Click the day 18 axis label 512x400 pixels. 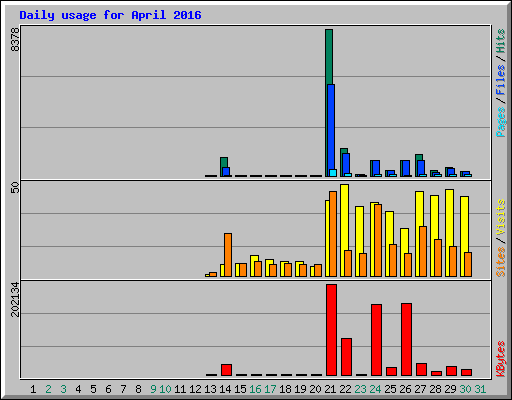[285, 389]
